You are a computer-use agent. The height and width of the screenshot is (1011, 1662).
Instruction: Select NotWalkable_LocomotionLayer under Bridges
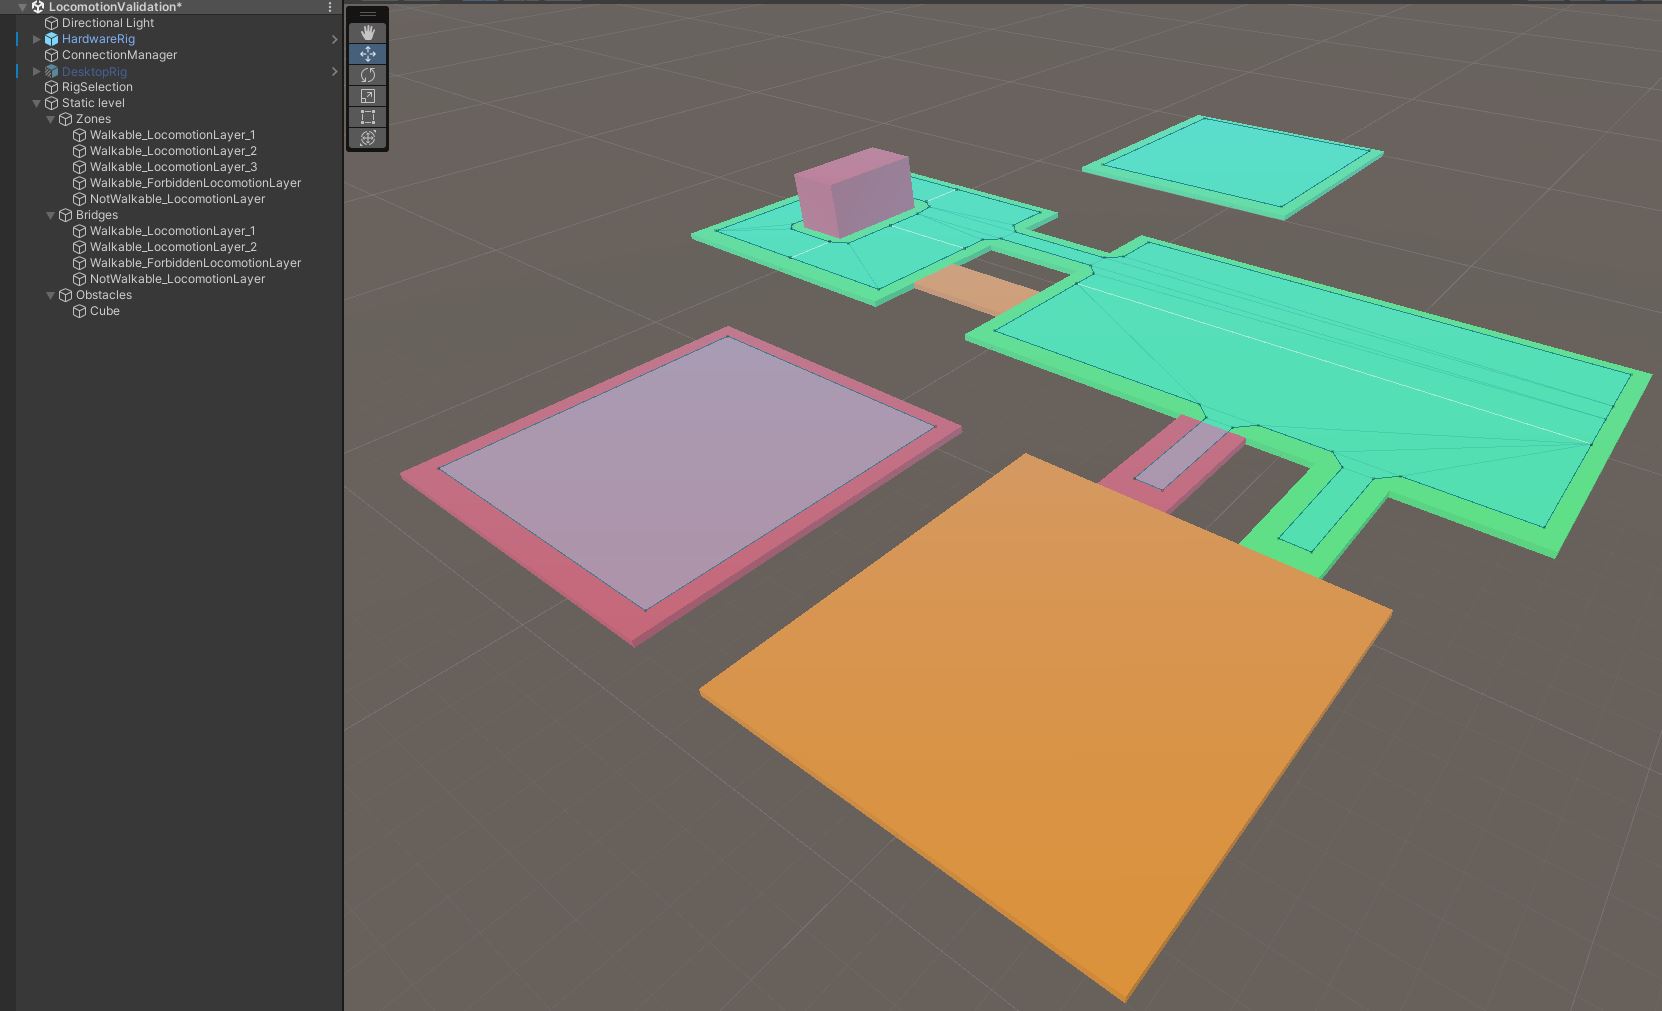tap(177, 279)
